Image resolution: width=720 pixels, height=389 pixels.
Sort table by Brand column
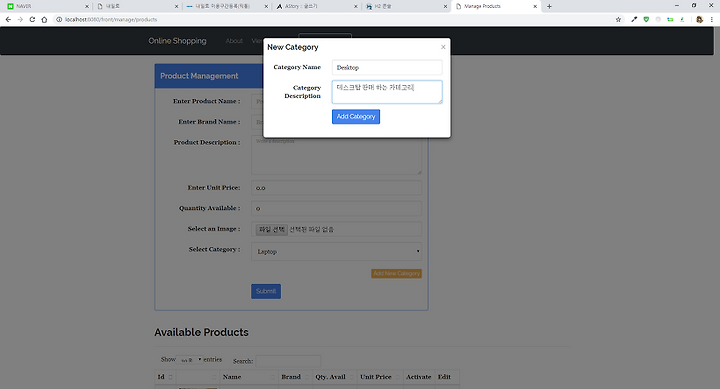pos(295,377)
